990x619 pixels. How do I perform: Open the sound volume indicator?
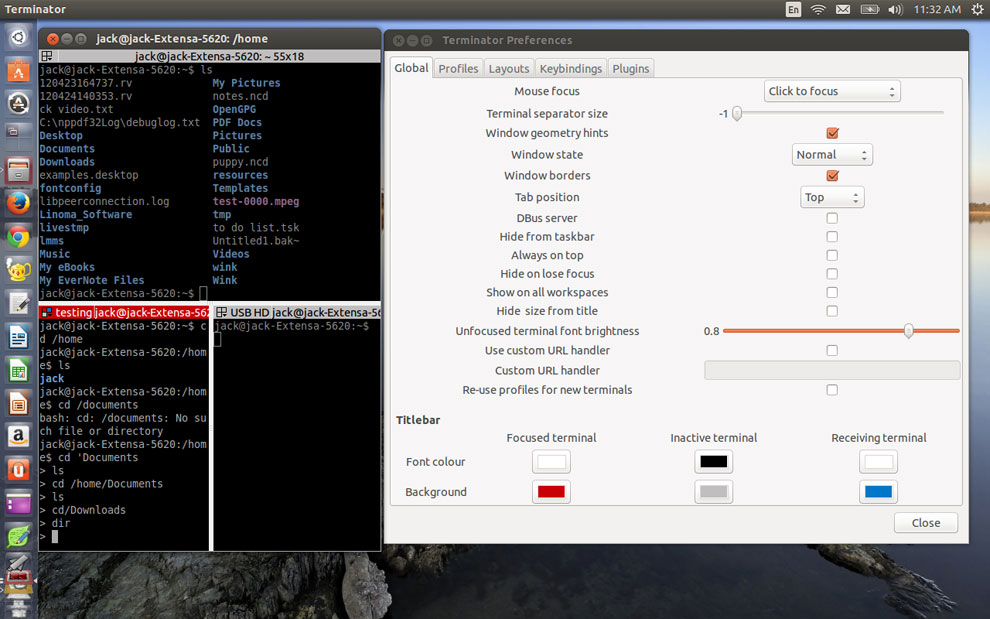(x=895, y=9)
